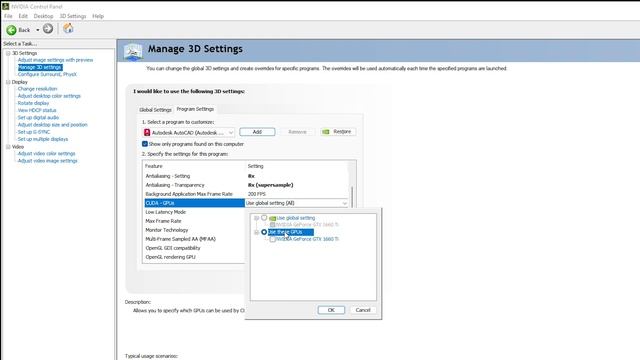Uncheck Show only programs found on this computer
Viewport: 640px width, 360px height.
coord(145,144)
